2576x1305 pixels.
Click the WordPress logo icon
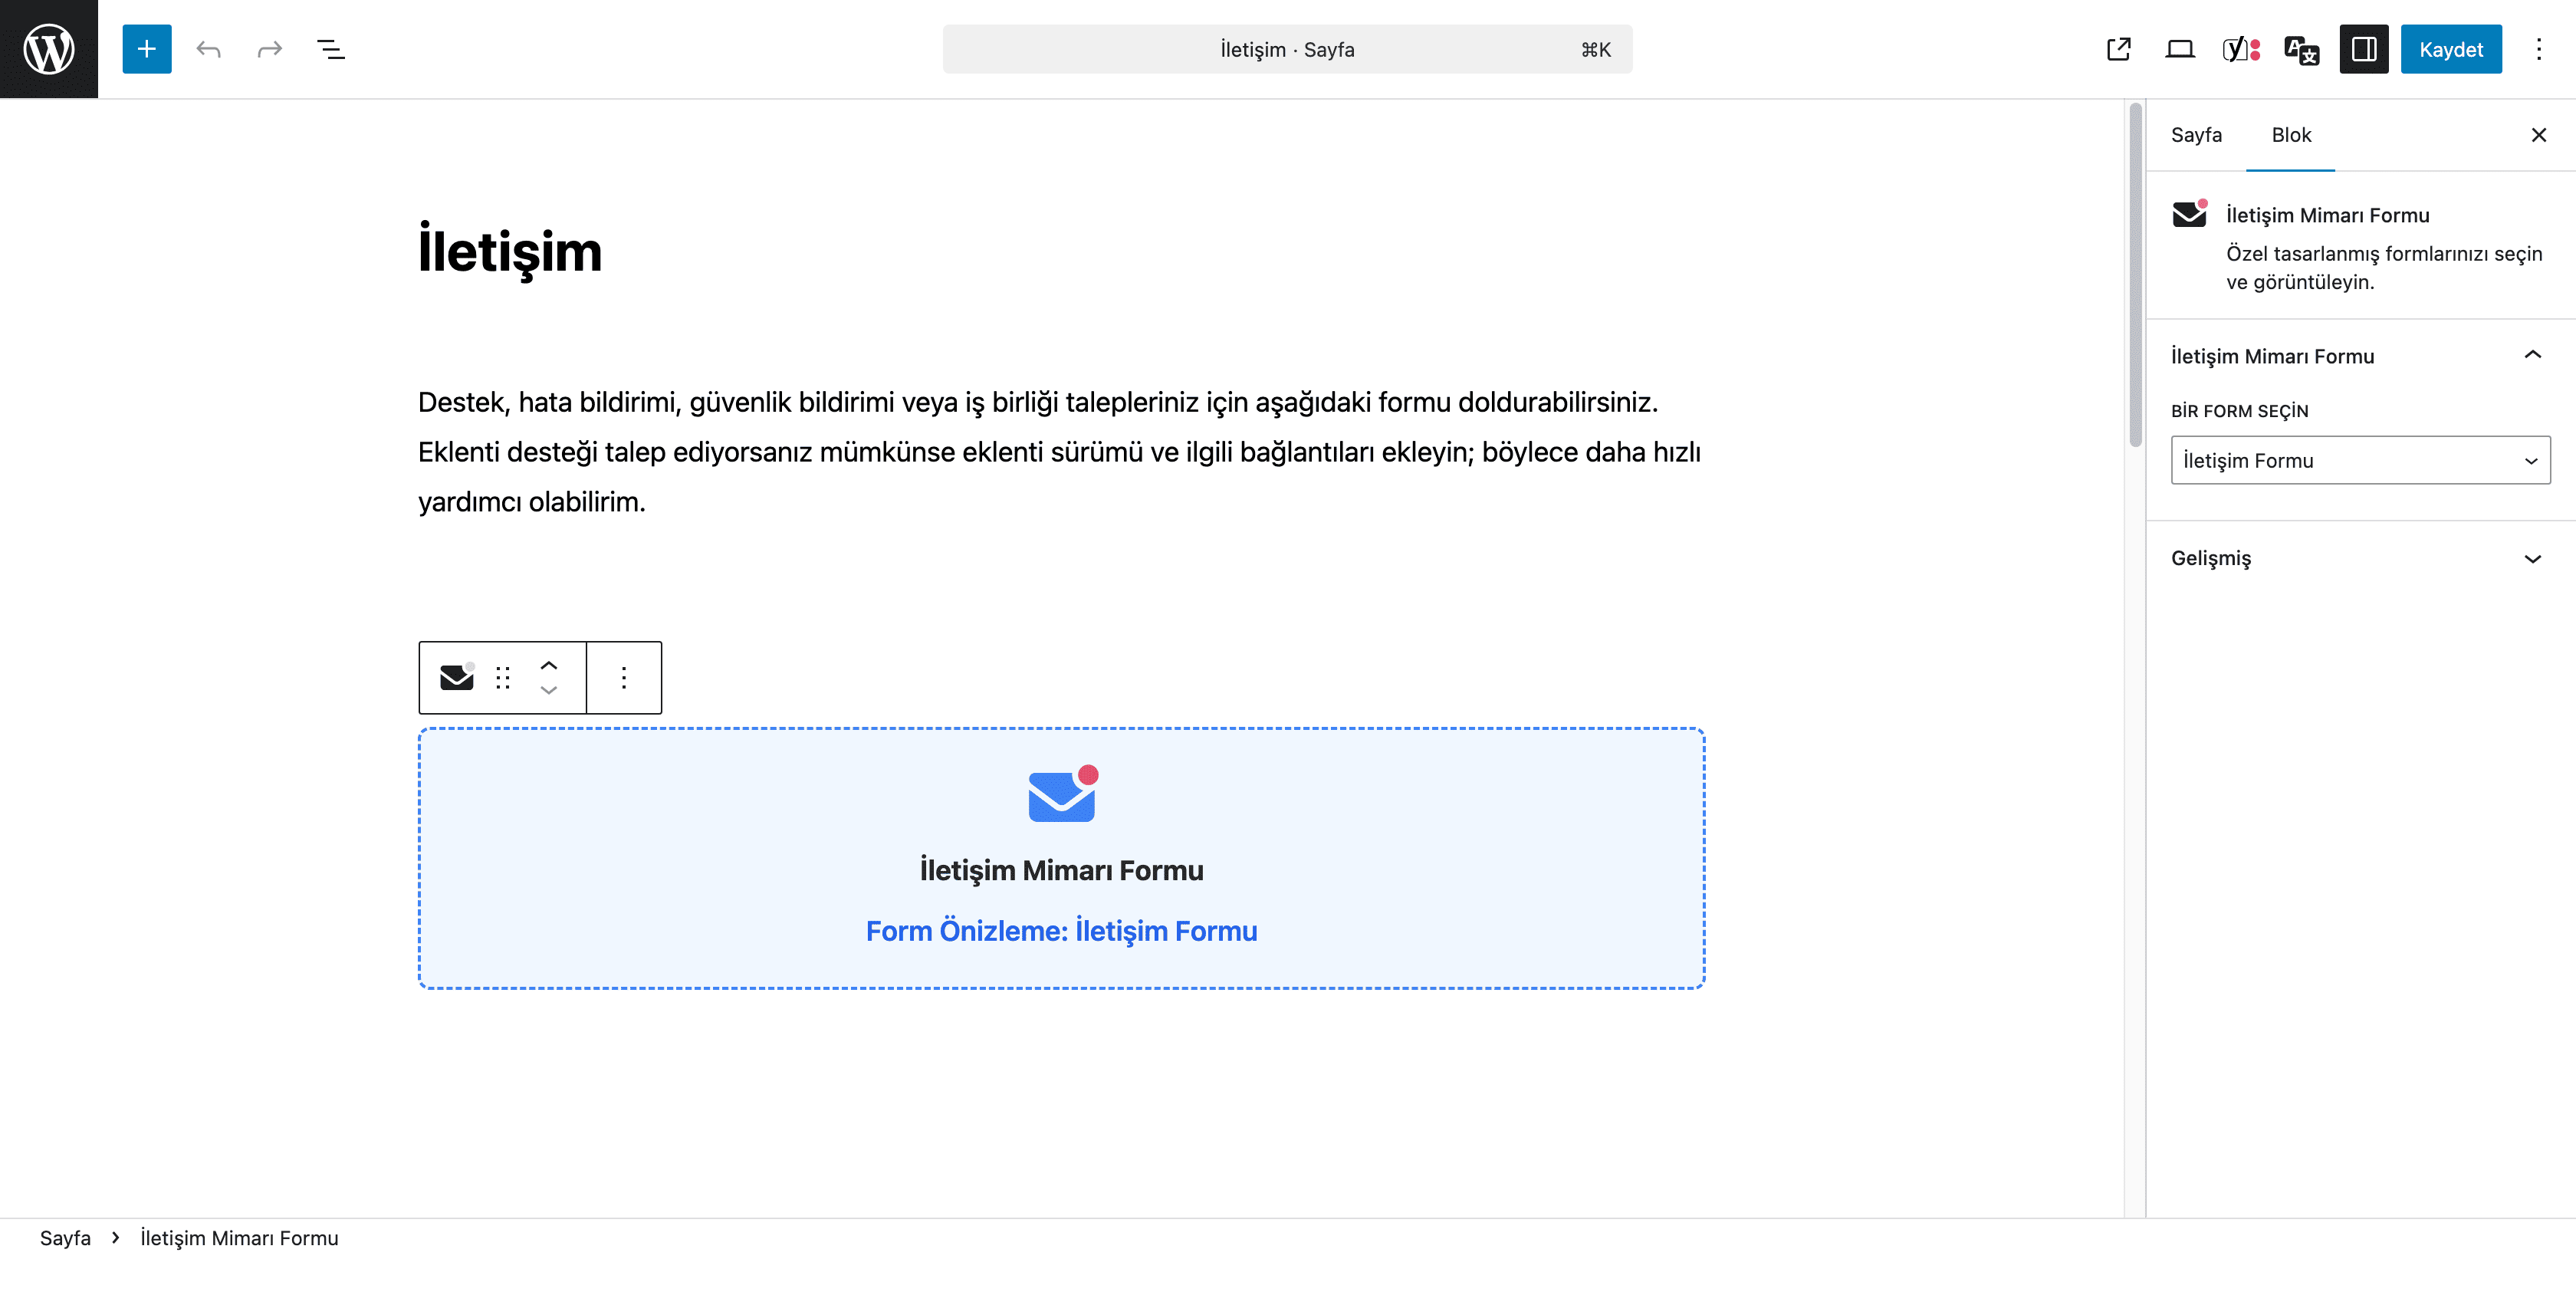pyautogui.click(x=49, y=49)
